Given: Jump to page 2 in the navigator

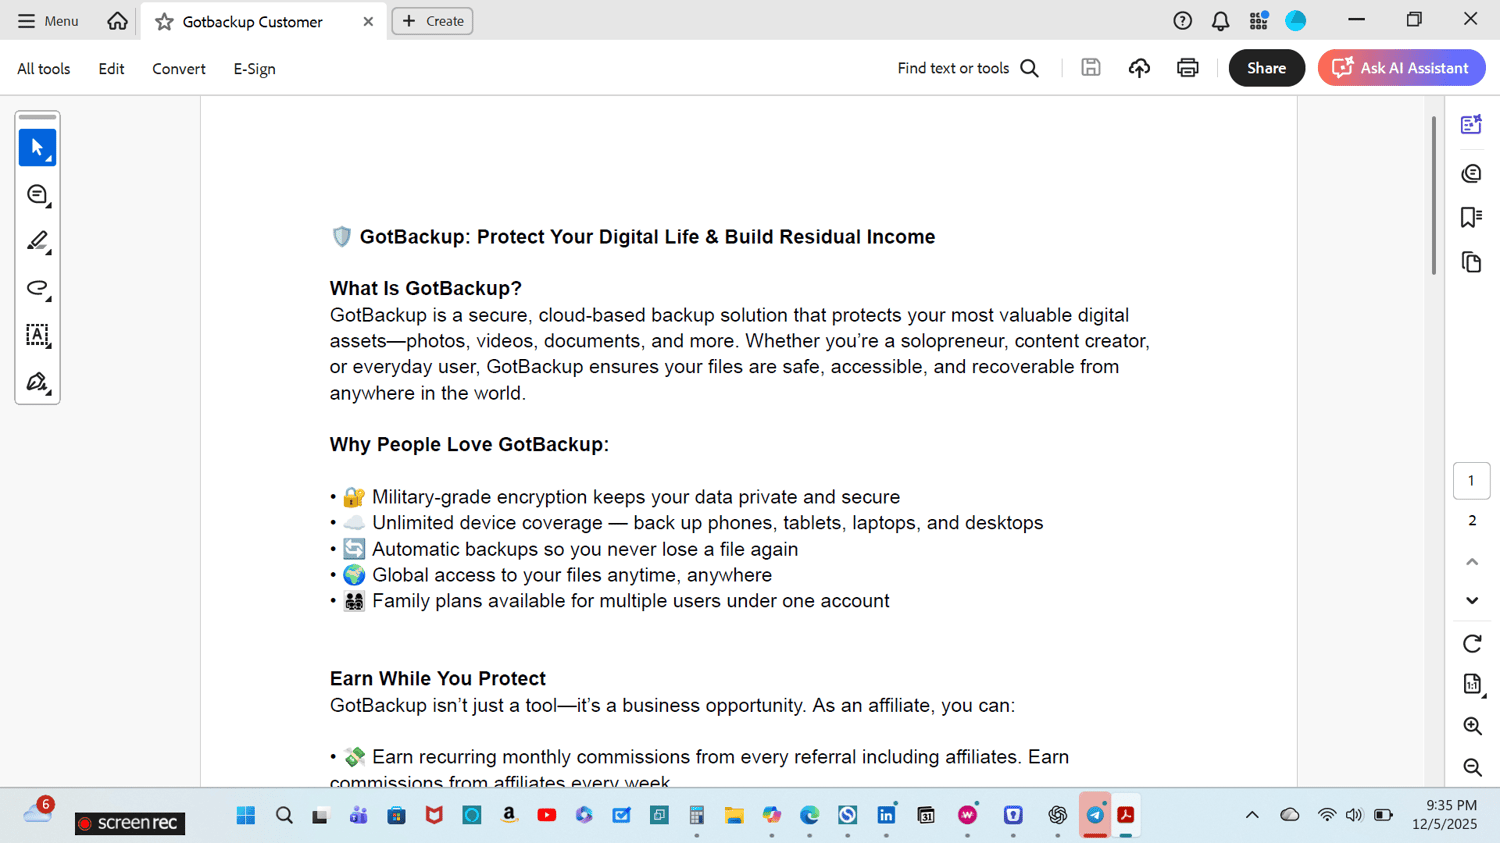Looking at the screenshot, I should (1472, 521).
